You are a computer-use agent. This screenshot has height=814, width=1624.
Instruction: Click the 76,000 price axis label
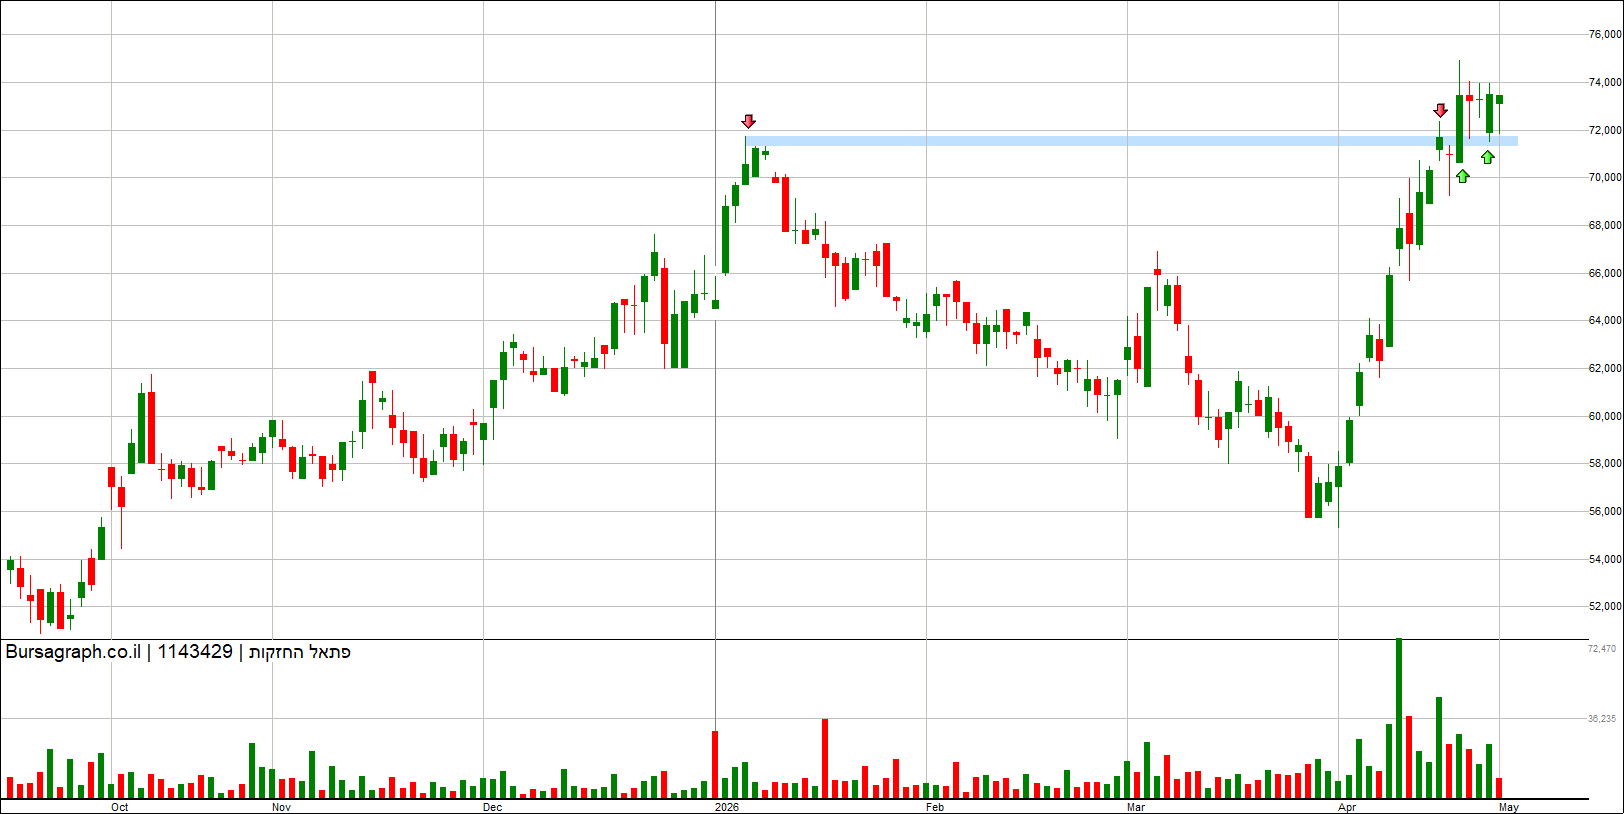coord(1604,34)
